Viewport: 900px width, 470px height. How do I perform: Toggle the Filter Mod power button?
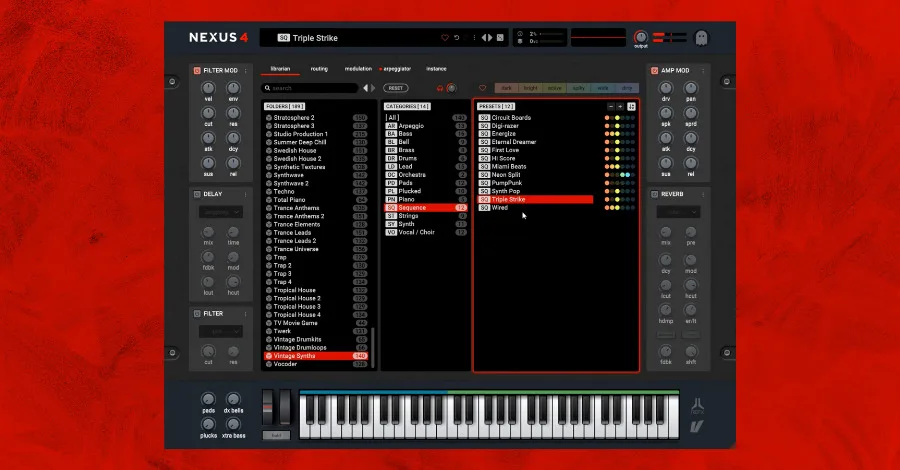(197, 71)
